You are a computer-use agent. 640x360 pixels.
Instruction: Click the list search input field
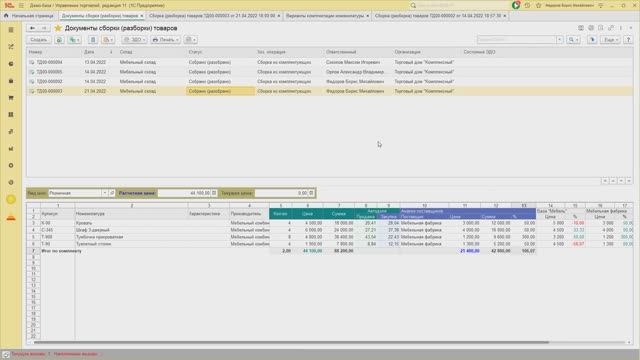(516, 40)
